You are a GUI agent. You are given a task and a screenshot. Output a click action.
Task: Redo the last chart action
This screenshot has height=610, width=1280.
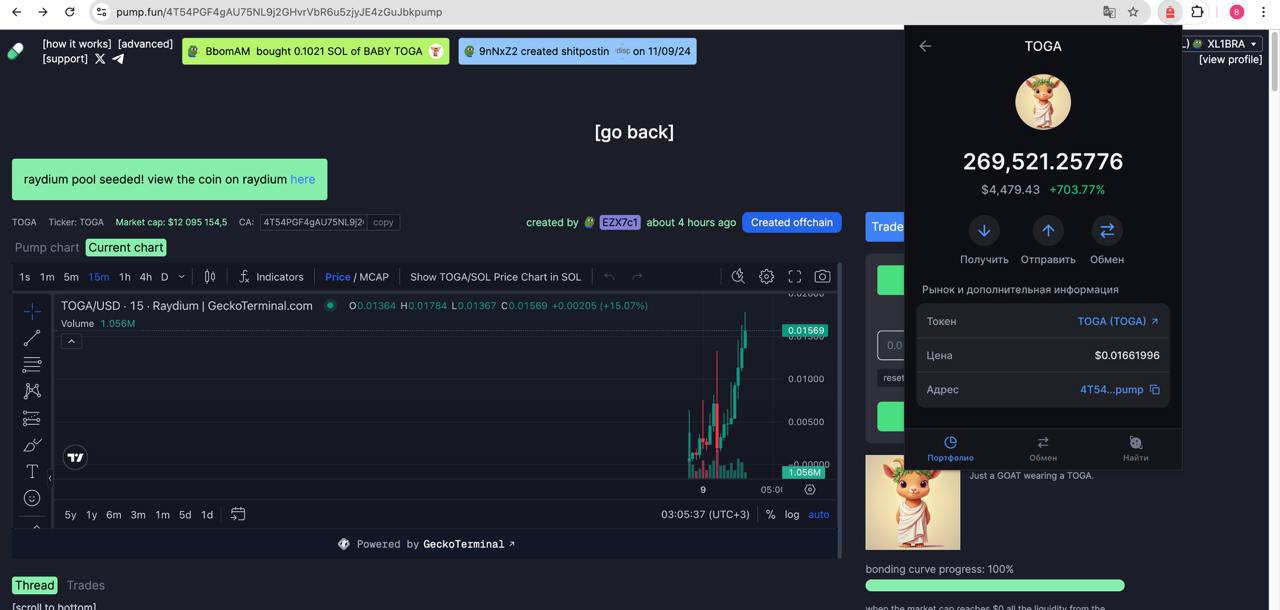[637, 277]
